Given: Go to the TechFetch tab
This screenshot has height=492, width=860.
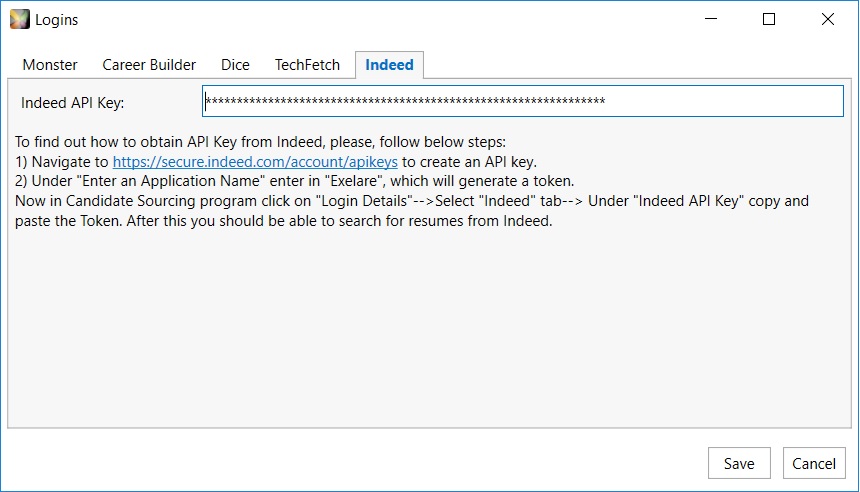Looking at the screenshot, I should click(x=307, y=65).
